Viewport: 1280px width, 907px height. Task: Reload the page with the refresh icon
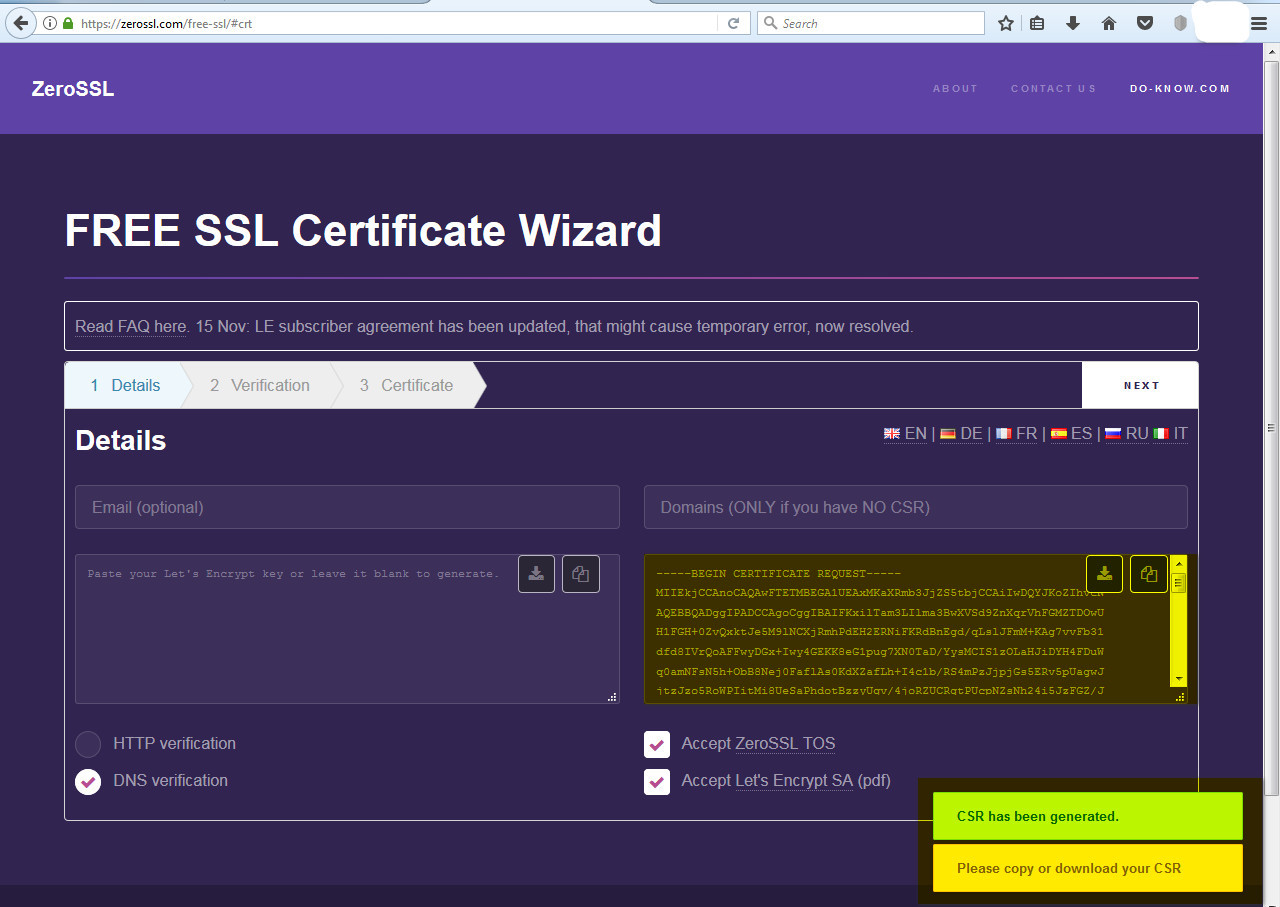(733, 23)
